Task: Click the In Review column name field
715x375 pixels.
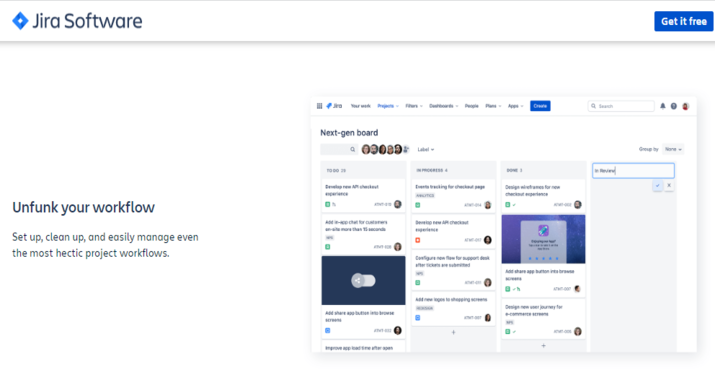Action: pos(633,171)
